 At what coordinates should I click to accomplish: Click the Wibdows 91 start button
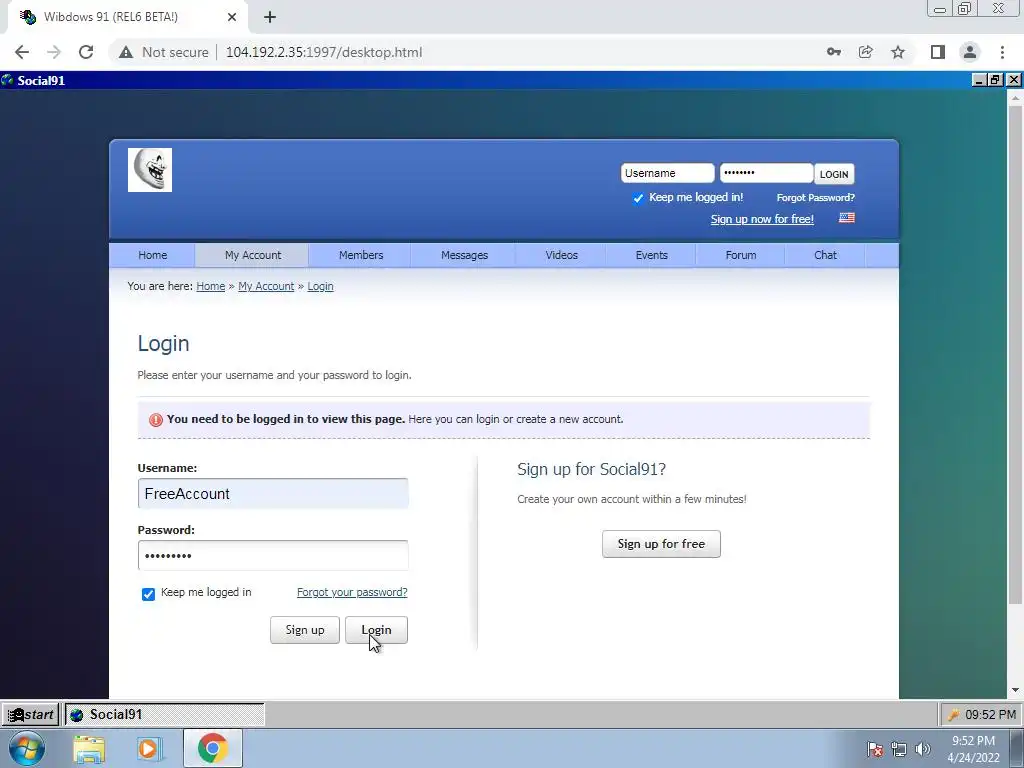tap(30, 714)
